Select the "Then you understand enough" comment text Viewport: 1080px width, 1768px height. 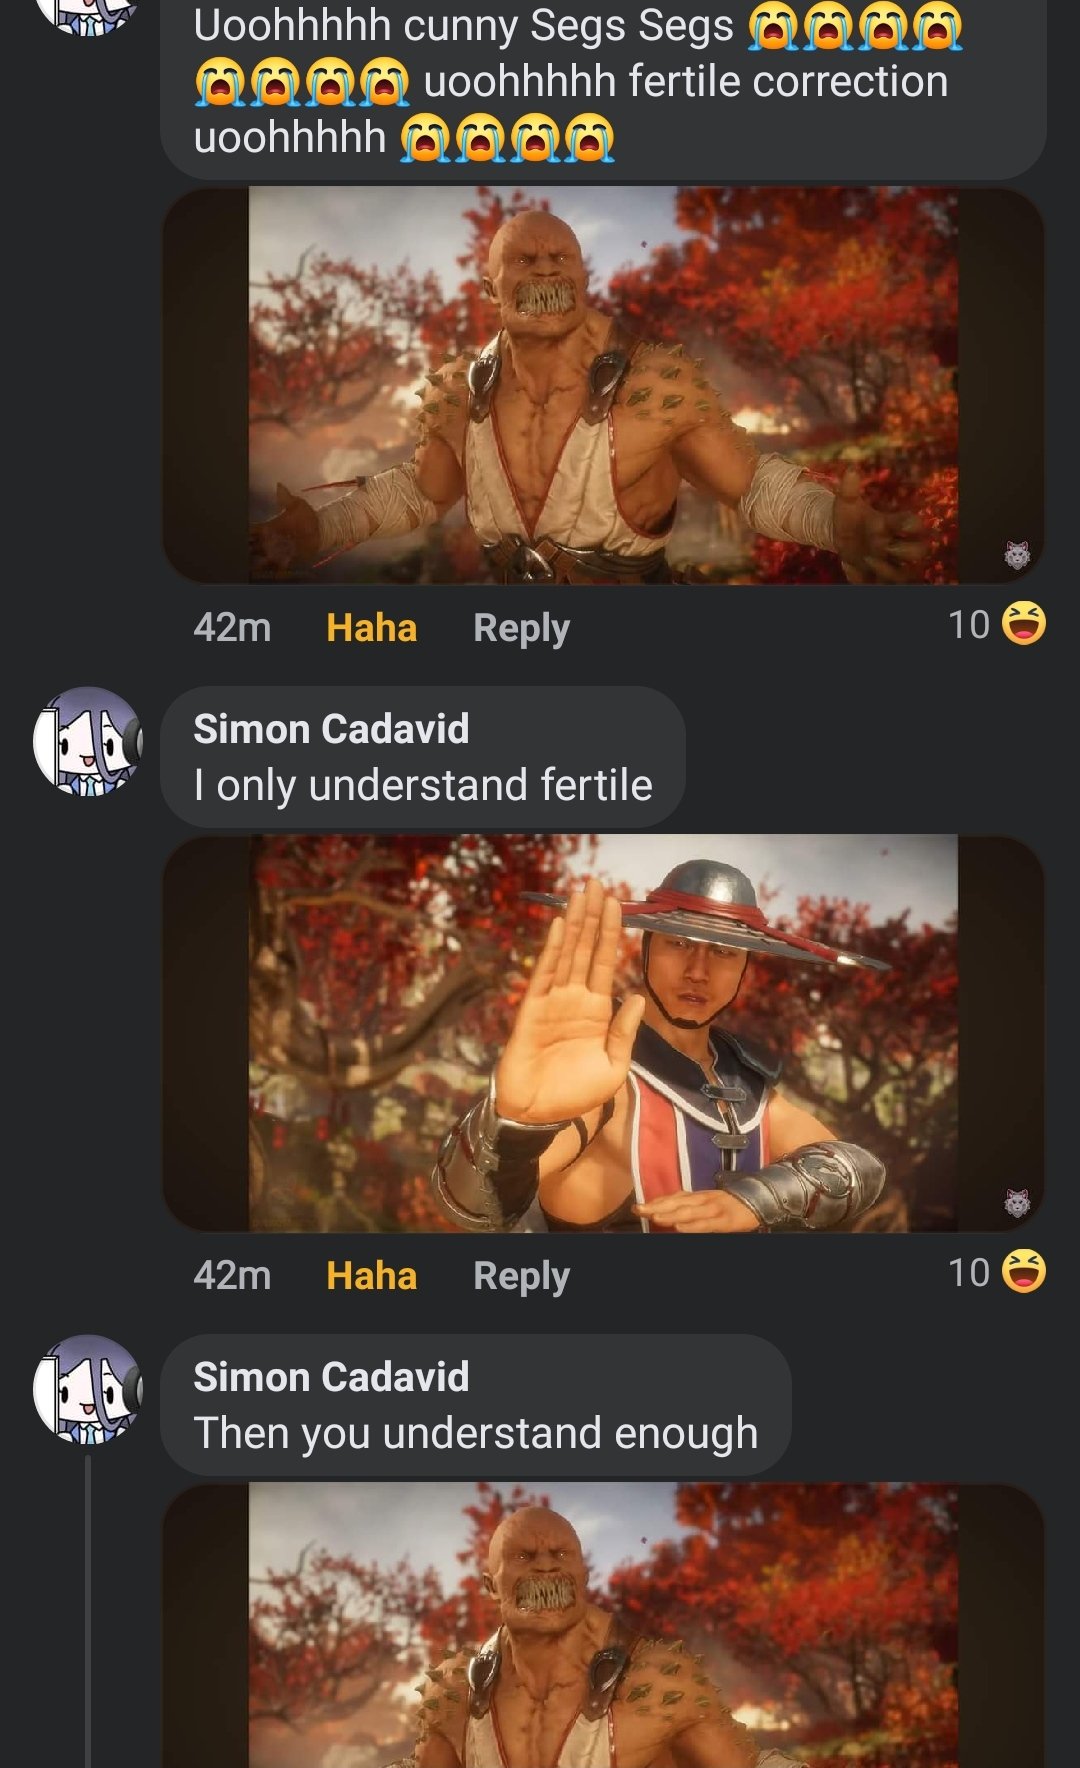pos(476,1434)
